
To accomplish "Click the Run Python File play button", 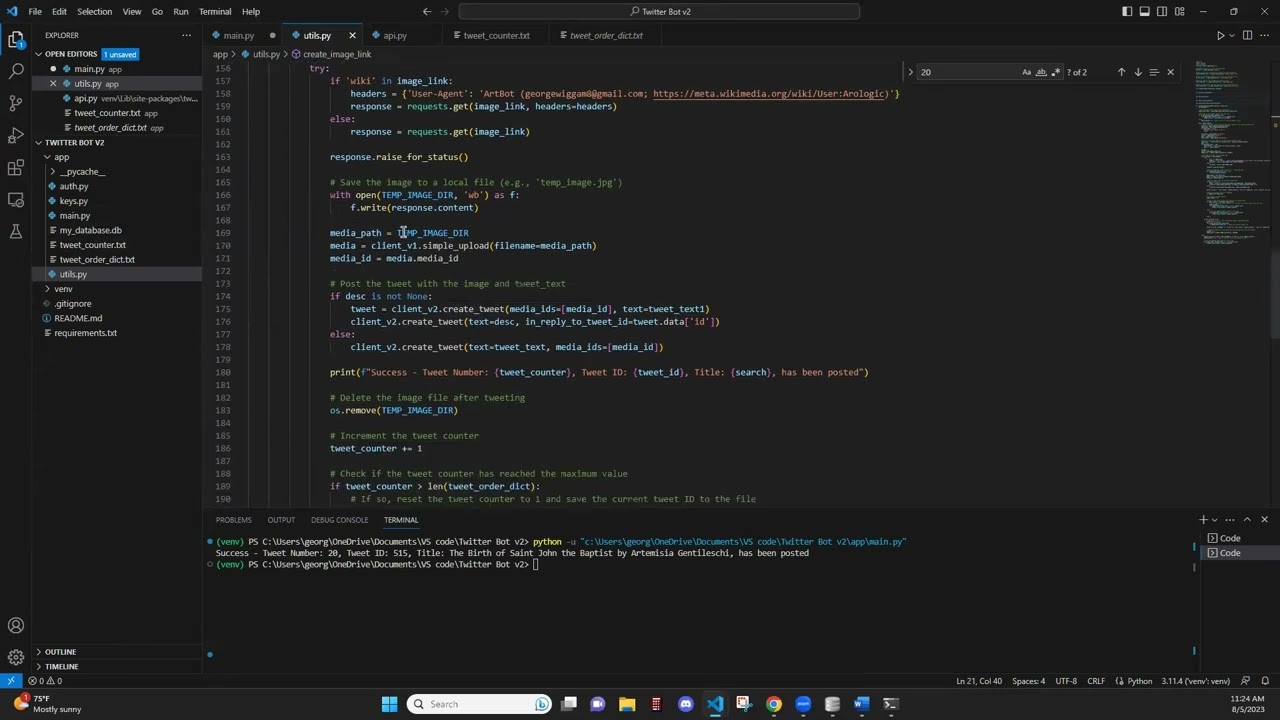I will (x=1220, y=35).
